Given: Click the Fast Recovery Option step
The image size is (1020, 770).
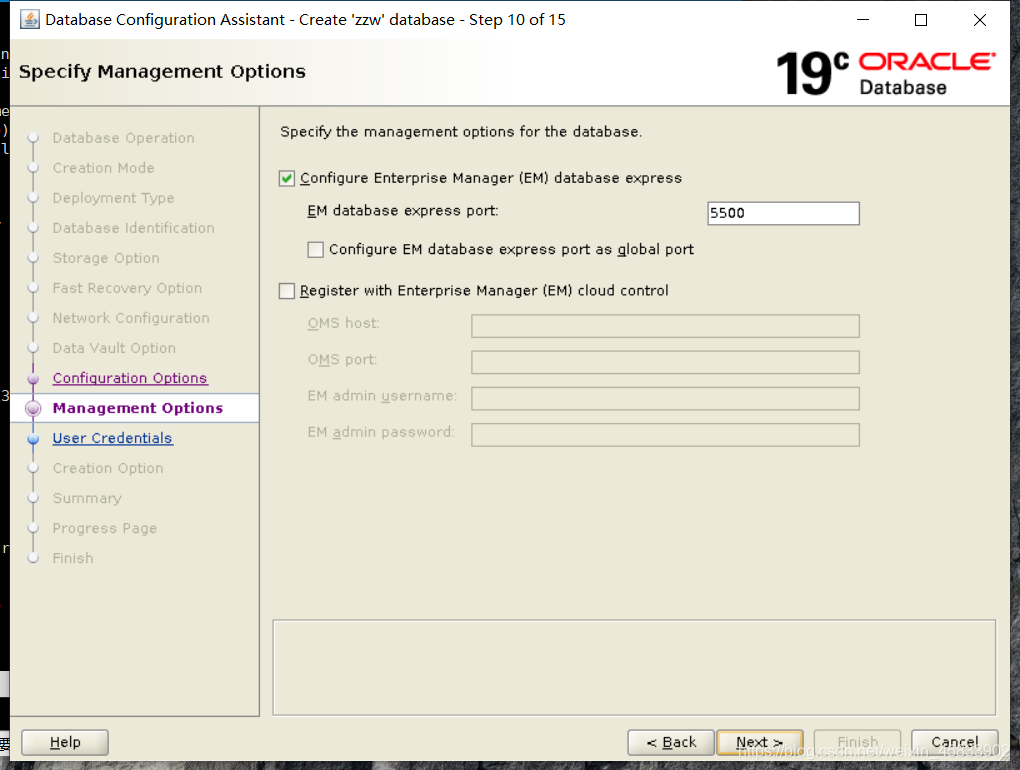Looking at the screenshot, I should click(x=128, y=288).
